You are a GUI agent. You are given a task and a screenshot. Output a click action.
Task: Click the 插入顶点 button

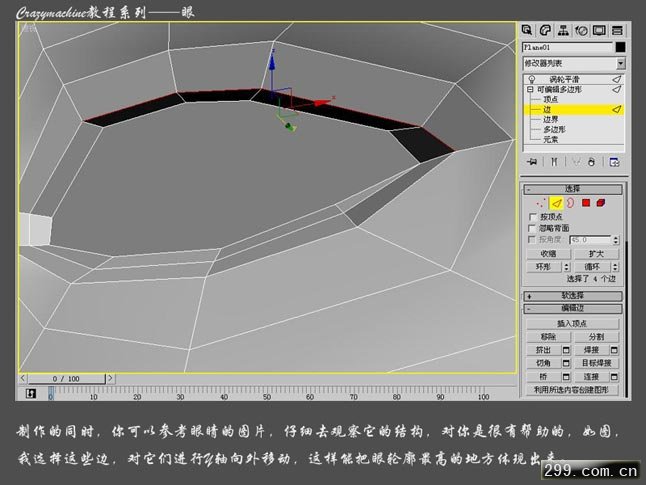572,323
